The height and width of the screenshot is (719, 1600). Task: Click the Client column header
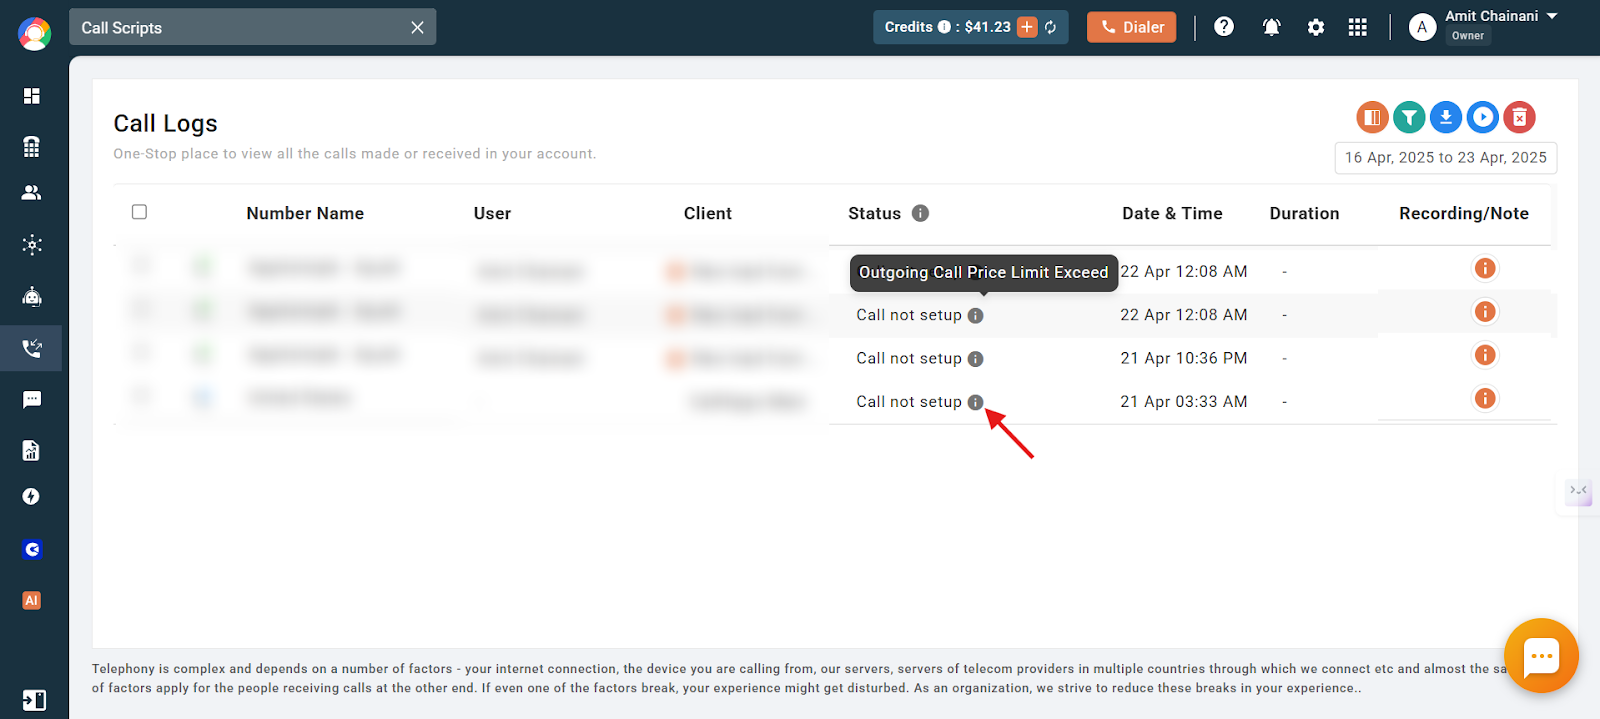[x=708, y=213]
